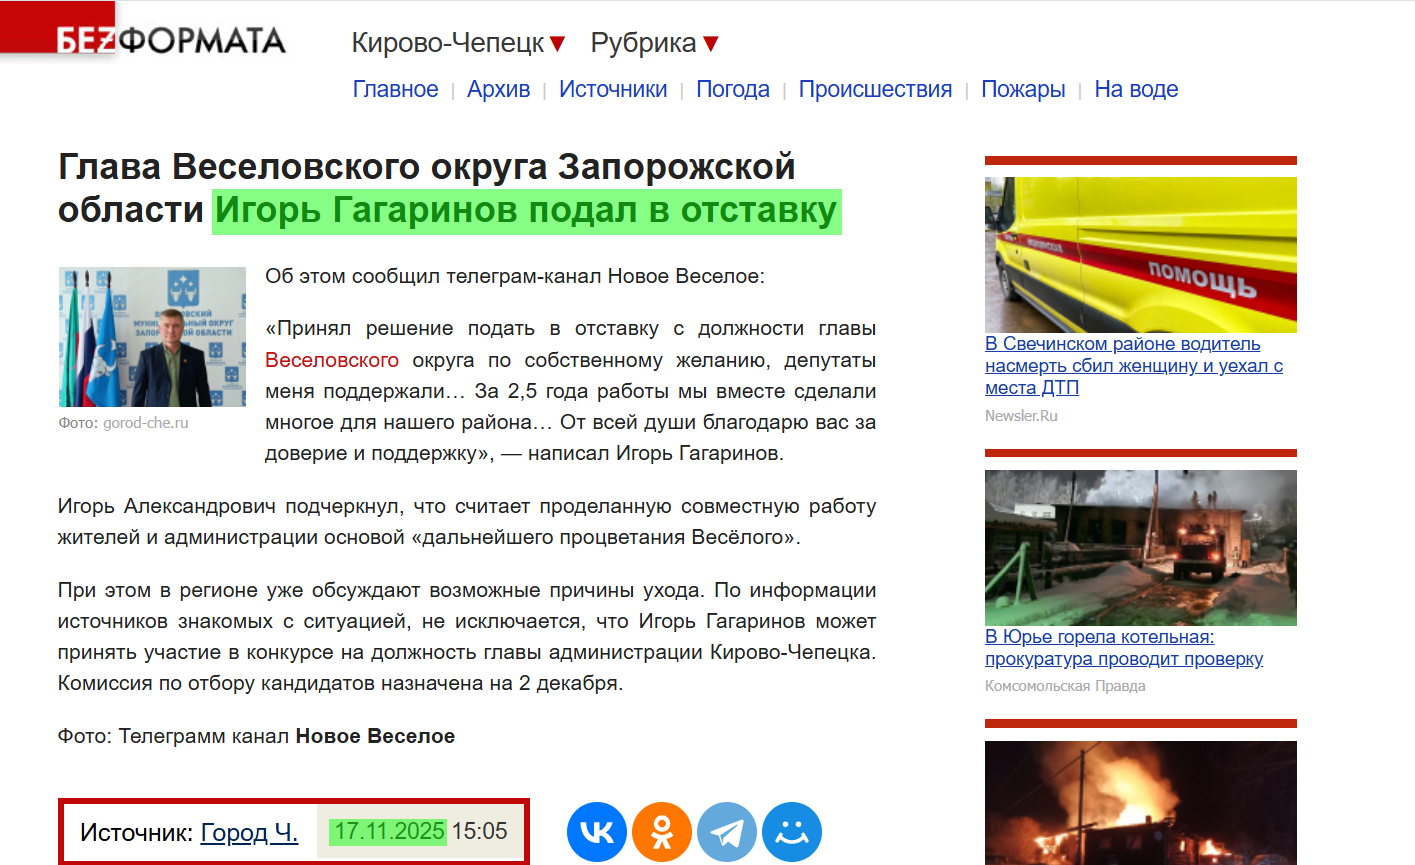Open the article author's portrait photo
Image resolution: width=1415 pixels, height=865 pixels.
click(151, 337)
